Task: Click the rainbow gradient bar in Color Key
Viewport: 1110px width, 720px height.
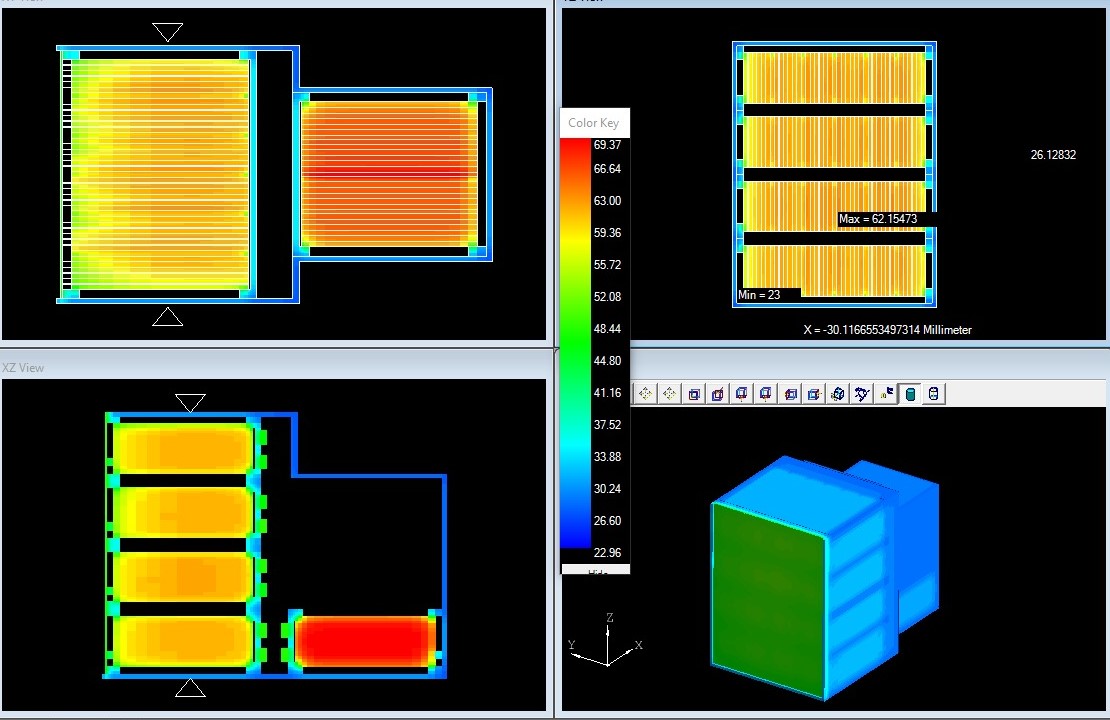Action: (576, 343)
